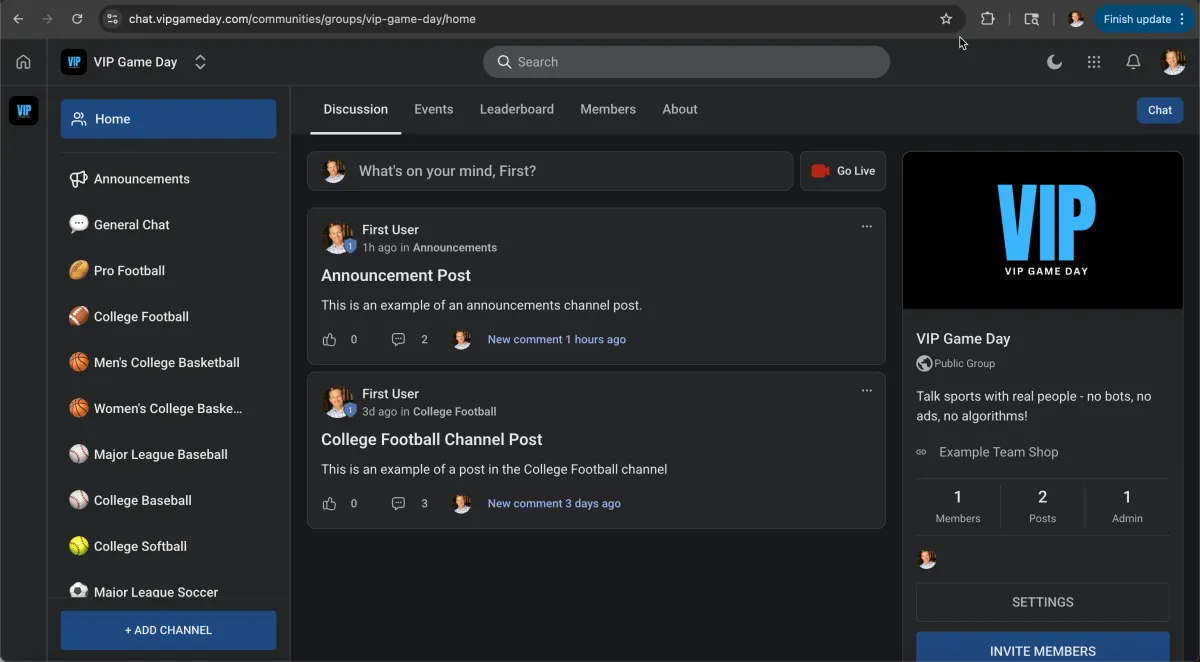
Task: Open the New comment 1 hours ago link
Action: pyautogui.click(x=557, y=340)
